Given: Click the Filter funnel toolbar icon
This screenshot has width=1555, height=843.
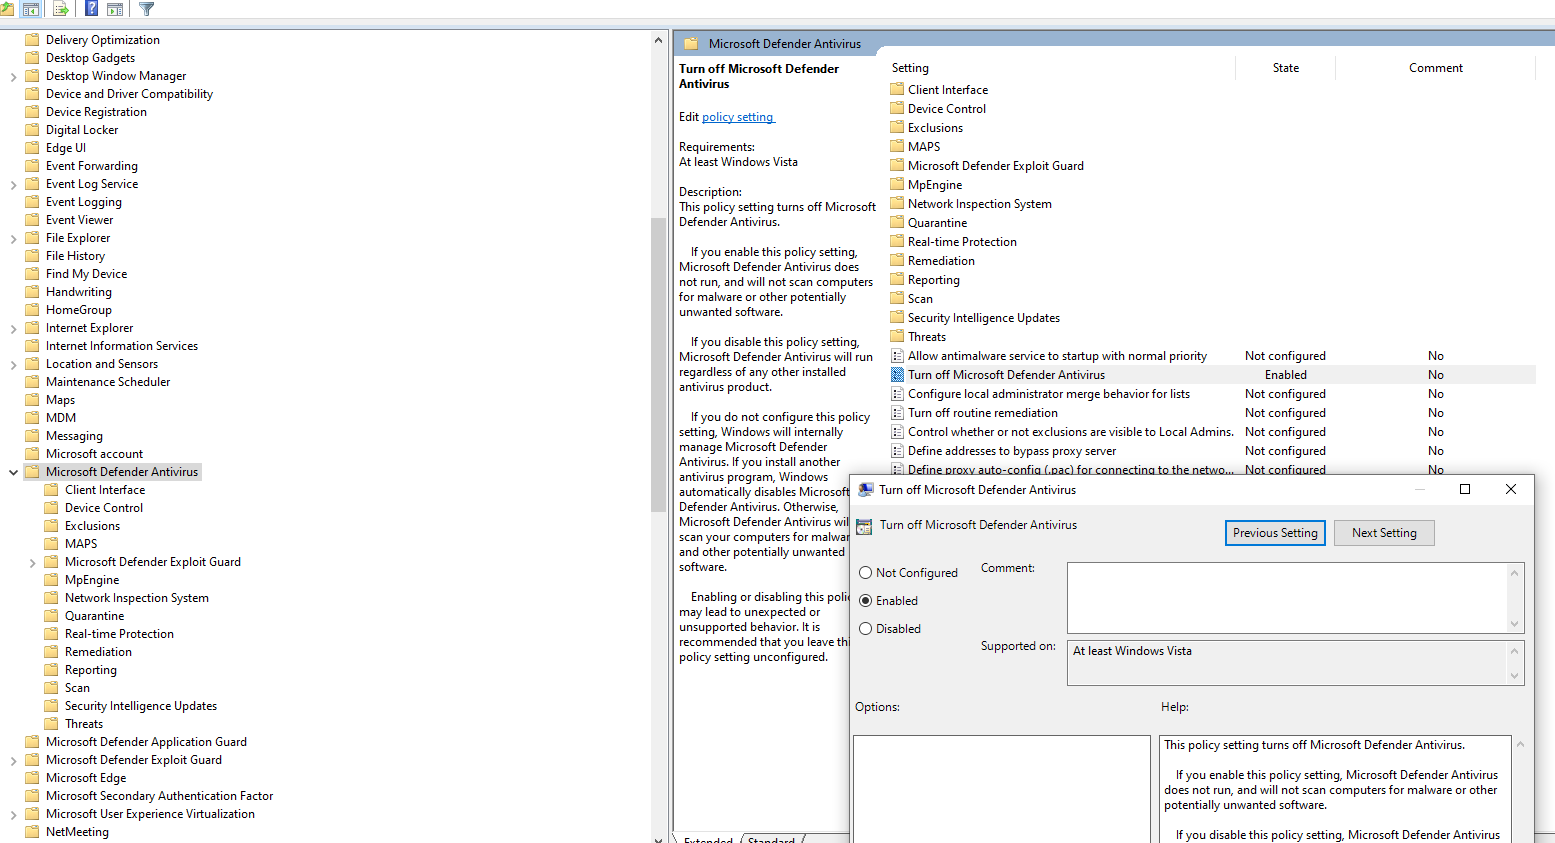Looking at the screenshot, I should pyautogui.click(x=147, y=9).
